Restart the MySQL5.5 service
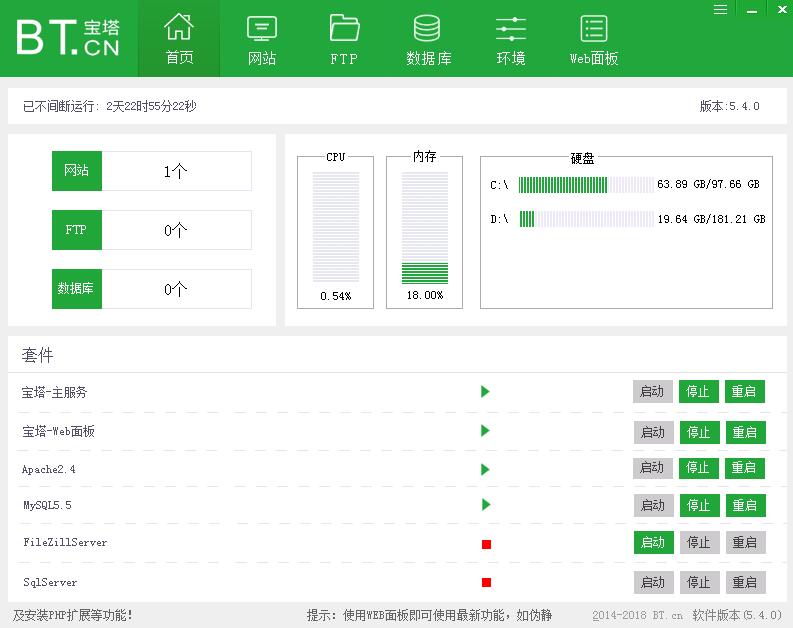The height and width of the screenshot is (628, 793). [x=745, y=505]
